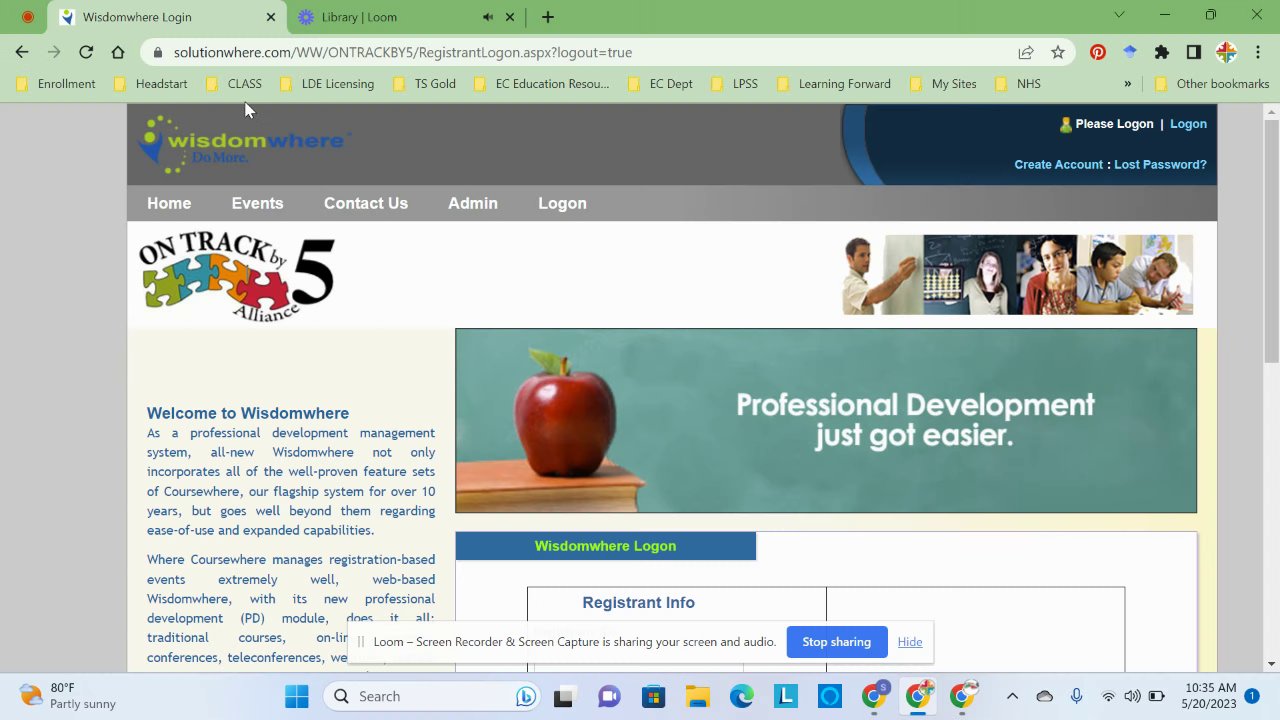Open the Events menu item

(x=257, y=203)
